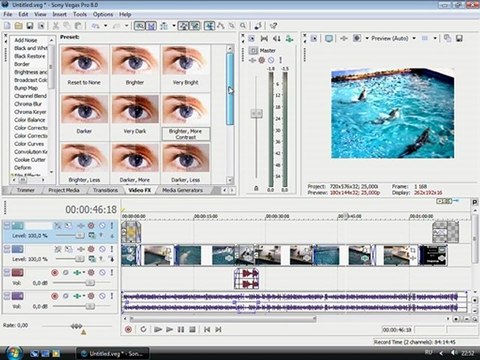Open the Options menu
This screenshot has height=360, width=480.
click(103, 14)
